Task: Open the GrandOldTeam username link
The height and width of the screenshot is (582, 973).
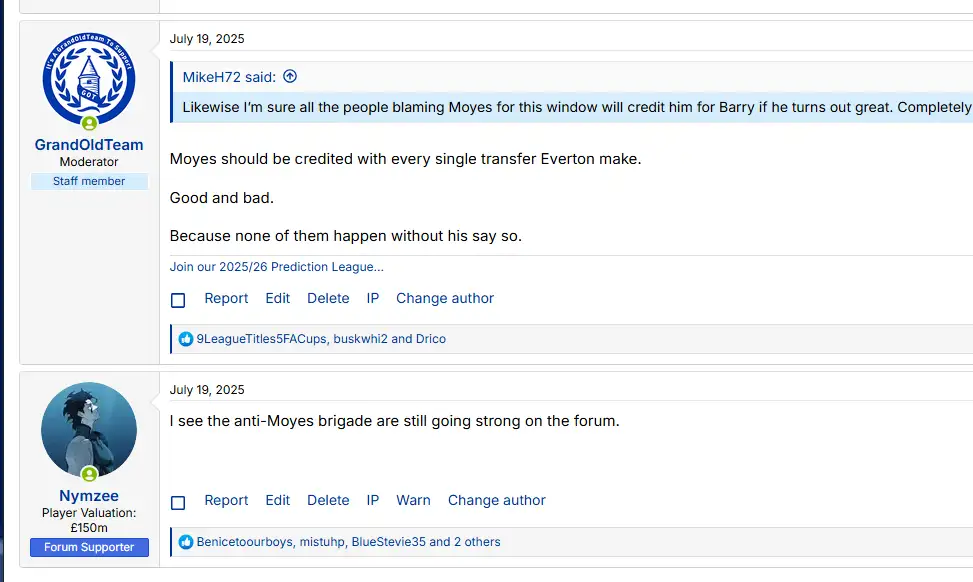Action: pos(89,145)
